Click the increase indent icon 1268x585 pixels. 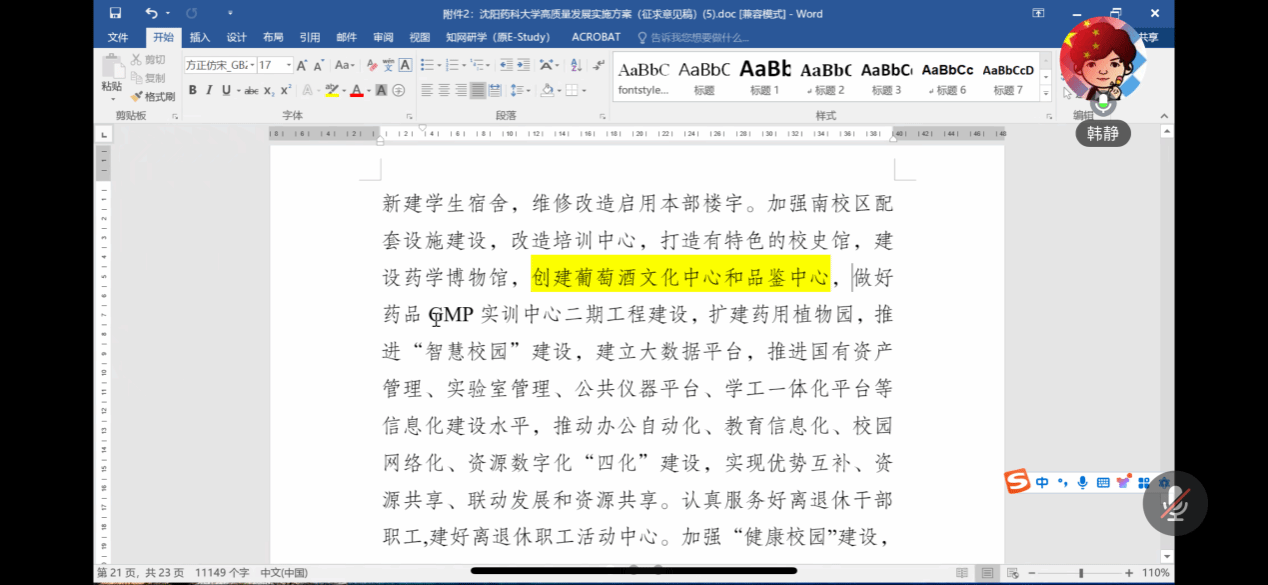[523, 65]
